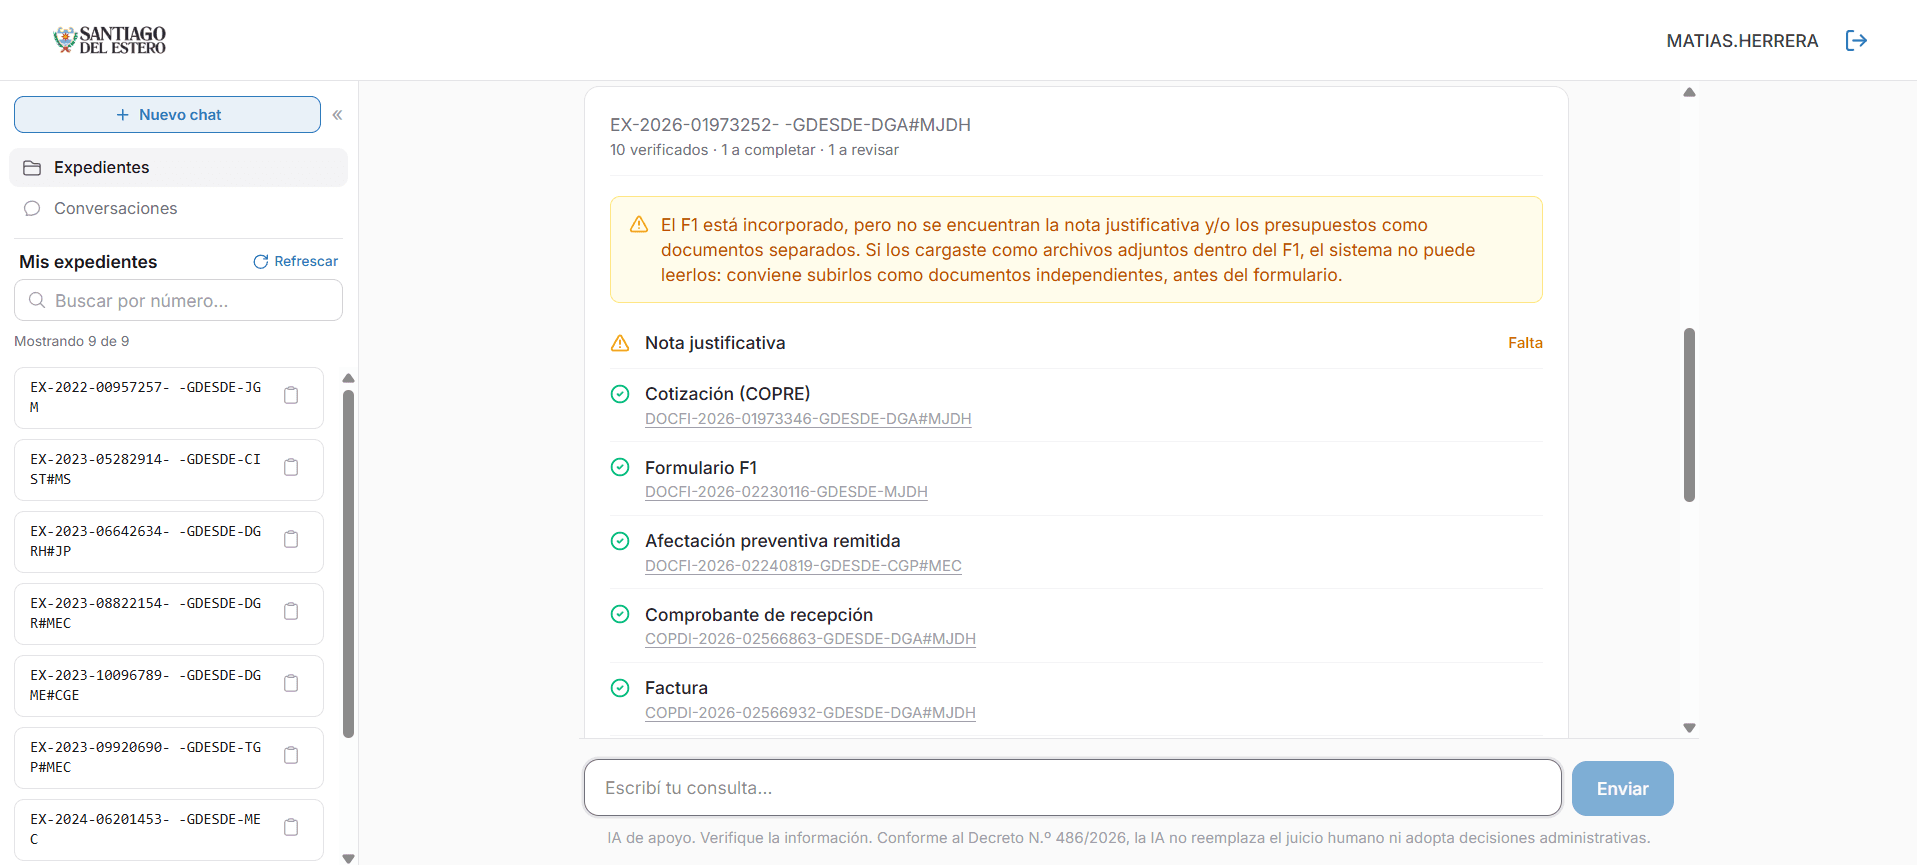Image resolution: width=1917 pixels, height=865 pixels.
Task: Click the EX-2026-01973252- -GDESDE-DGA#MJDH heading
Action: (x=790, y=125)
